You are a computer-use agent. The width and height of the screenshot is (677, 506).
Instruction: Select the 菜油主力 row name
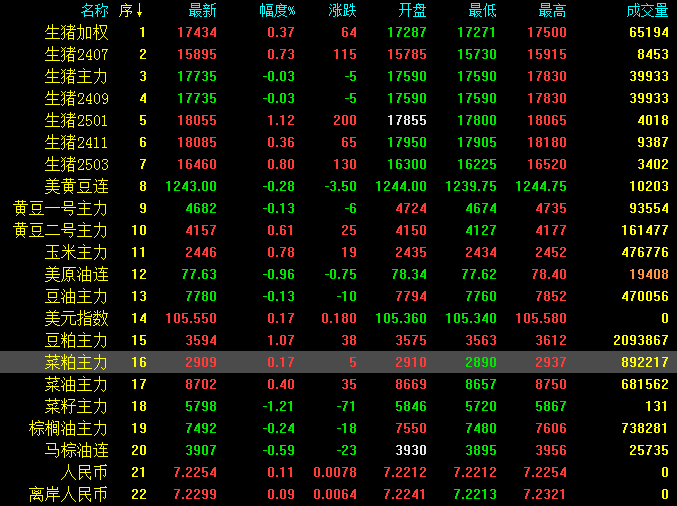pyautogui.click(x=76, y=384)
